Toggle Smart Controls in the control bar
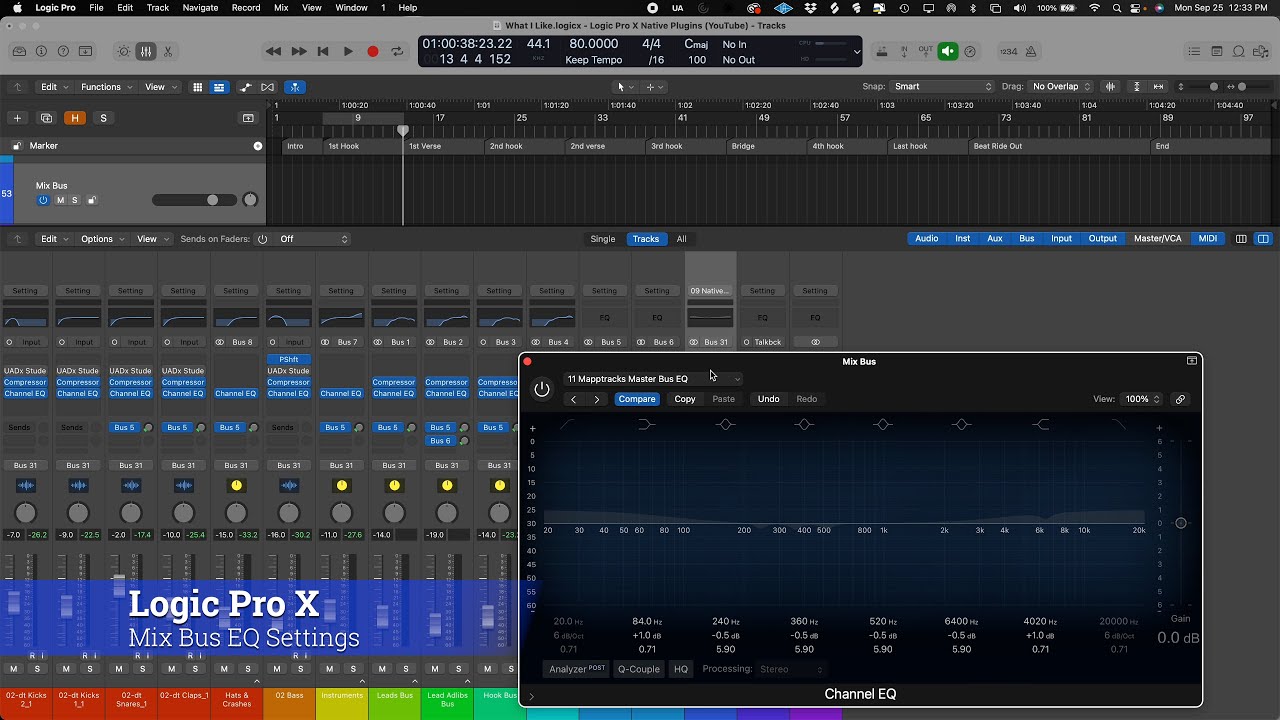The image size is (1280, 720). pos(124,51)
